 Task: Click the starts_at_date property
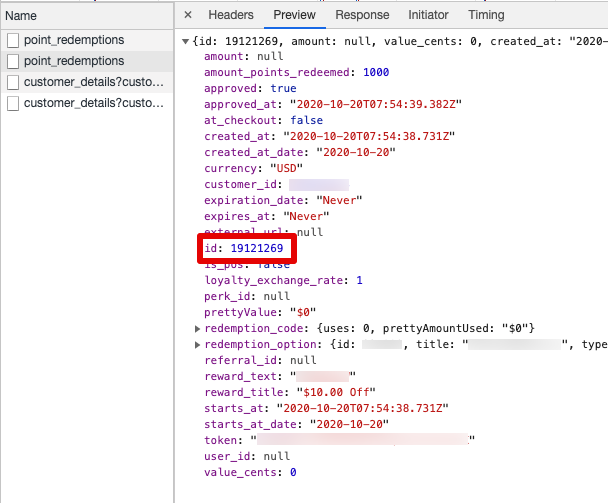[296, 424]
